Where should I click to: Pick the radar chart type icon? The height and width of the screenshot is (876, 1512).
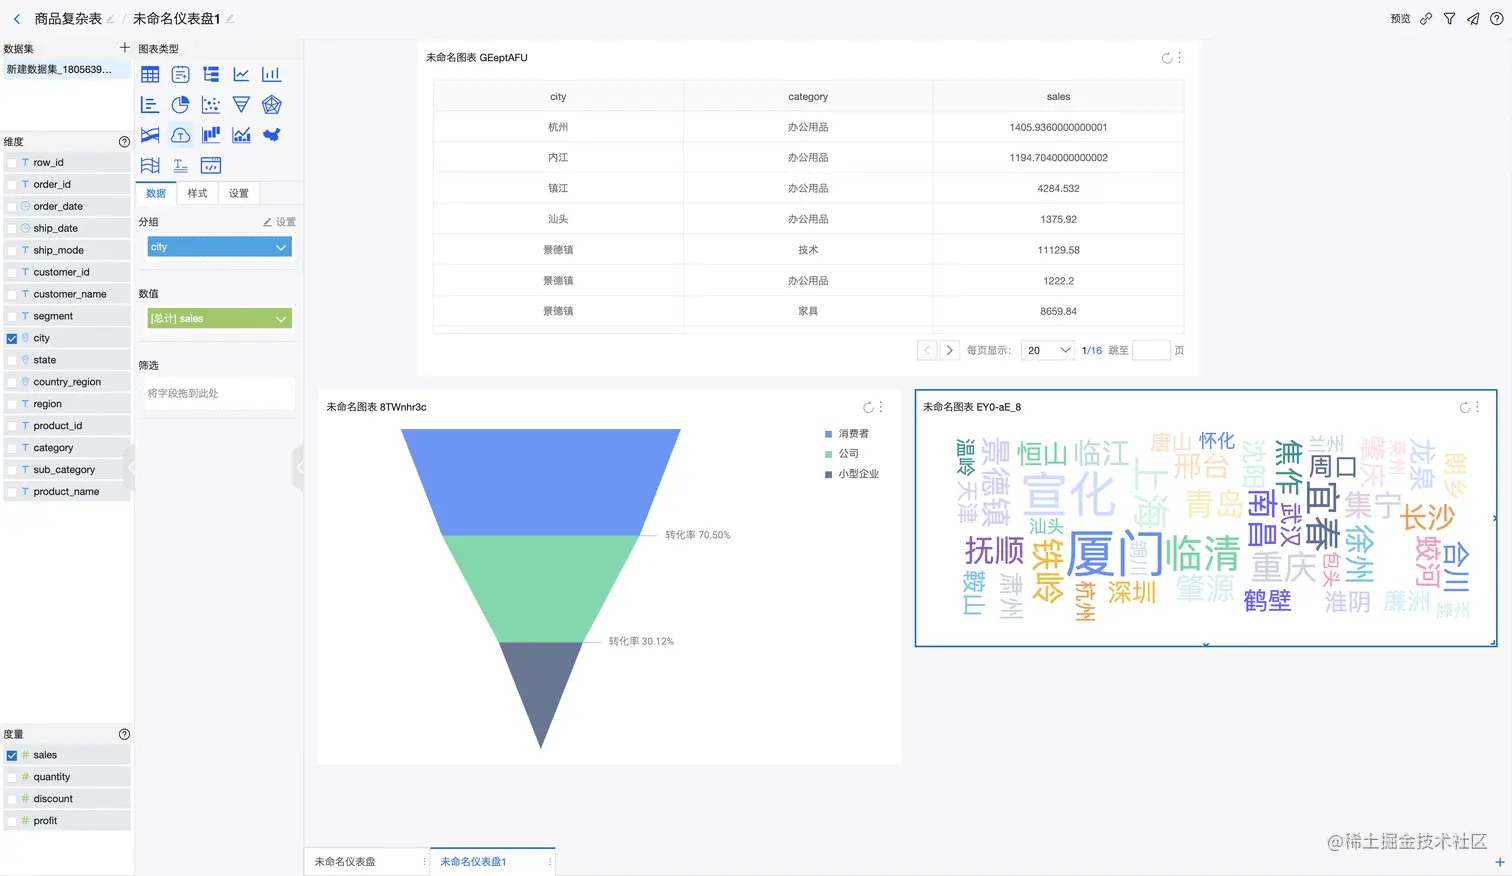click(x=271, y=104)
